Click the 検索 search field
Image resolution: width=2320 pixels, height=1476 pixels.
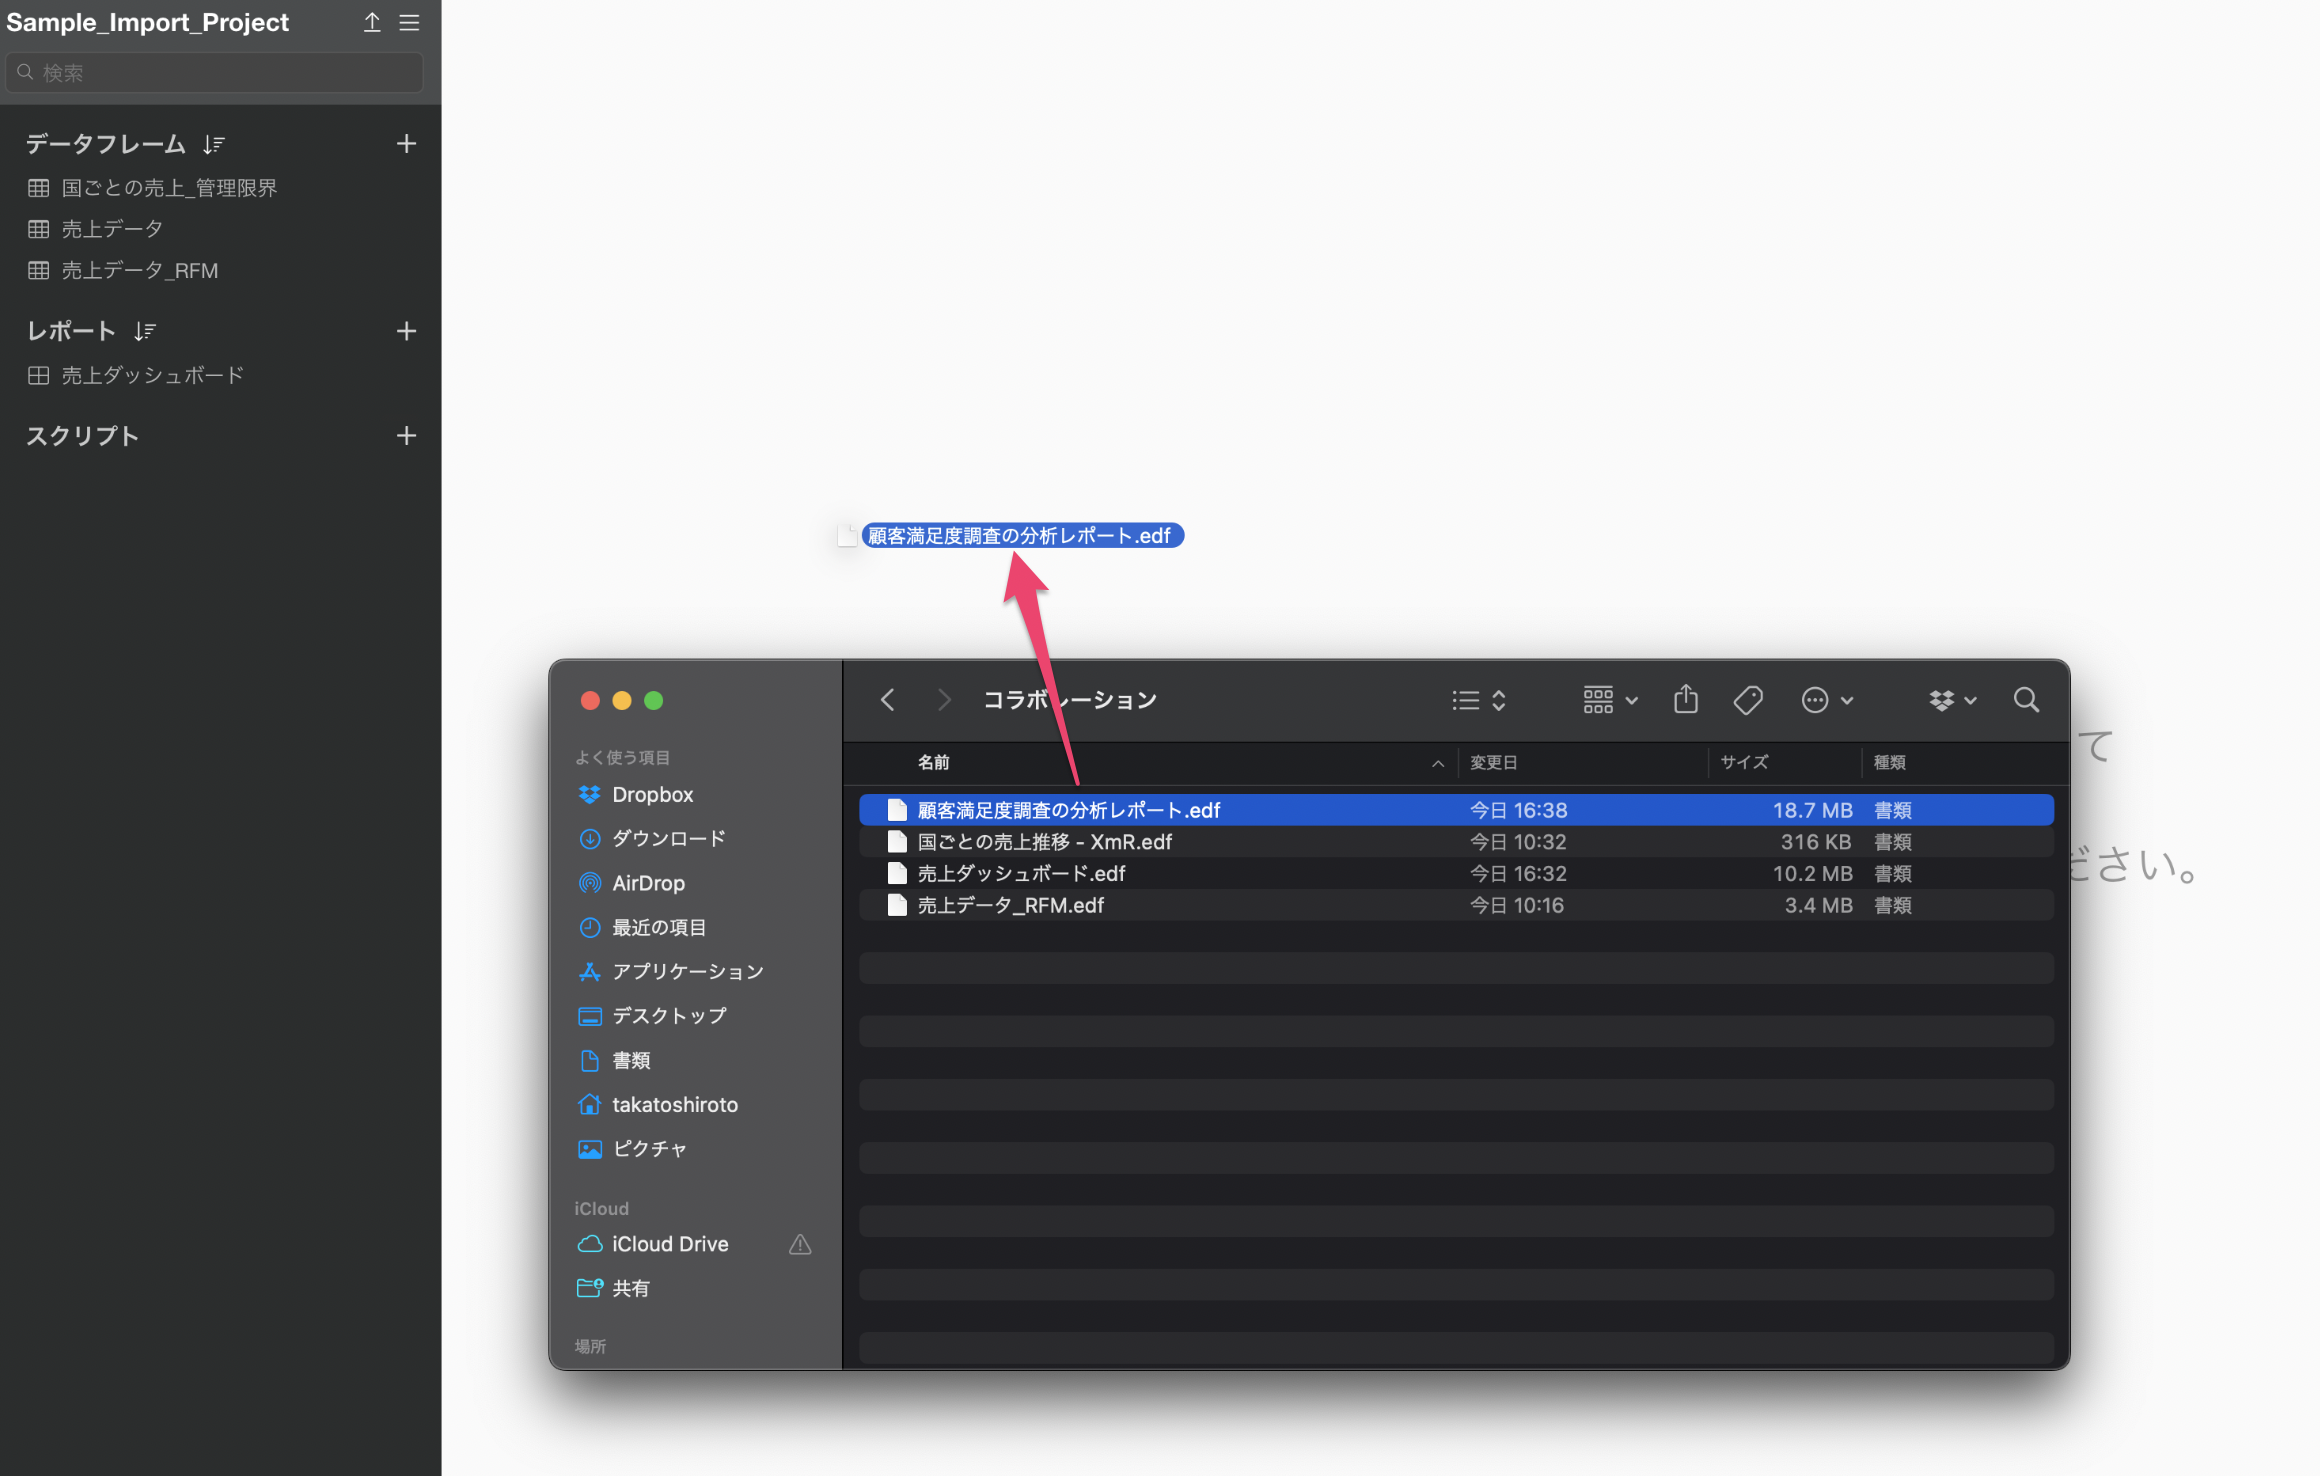tap(215, 72)
